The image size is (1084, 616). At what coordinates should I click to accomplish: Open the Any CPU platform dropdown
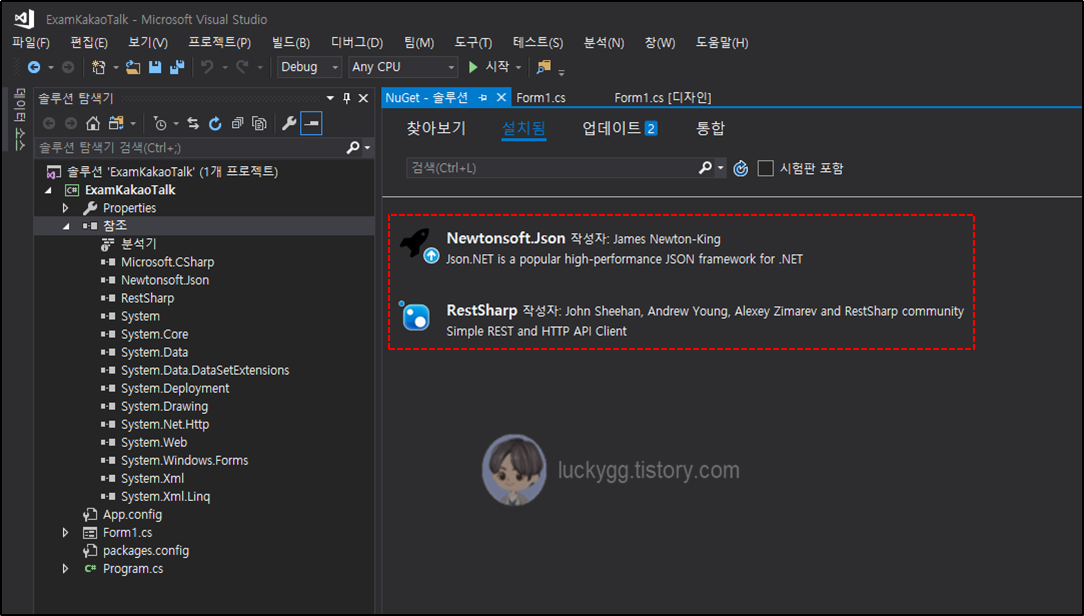(x=451, y=67)
